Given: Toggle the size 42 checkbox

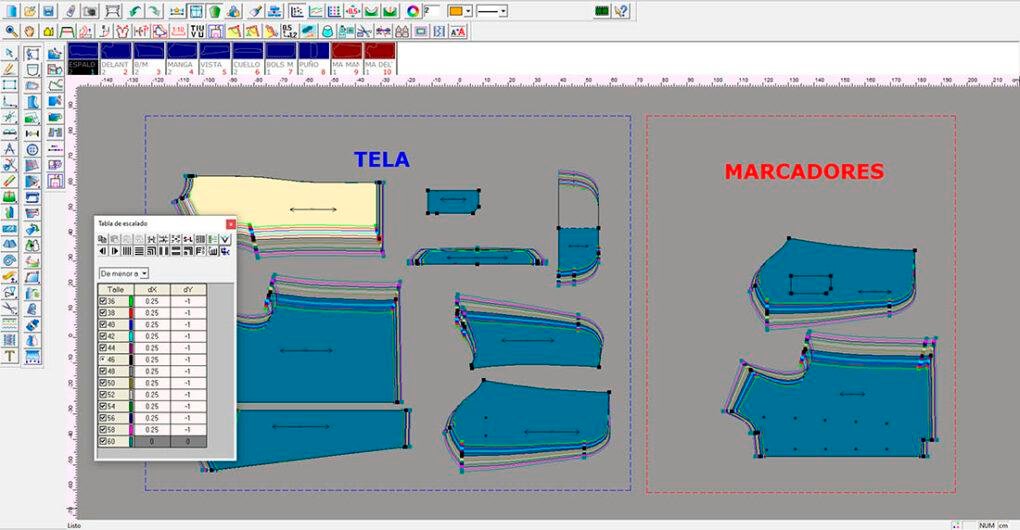Looking at the screenshot, I should (x=103, y=336).
